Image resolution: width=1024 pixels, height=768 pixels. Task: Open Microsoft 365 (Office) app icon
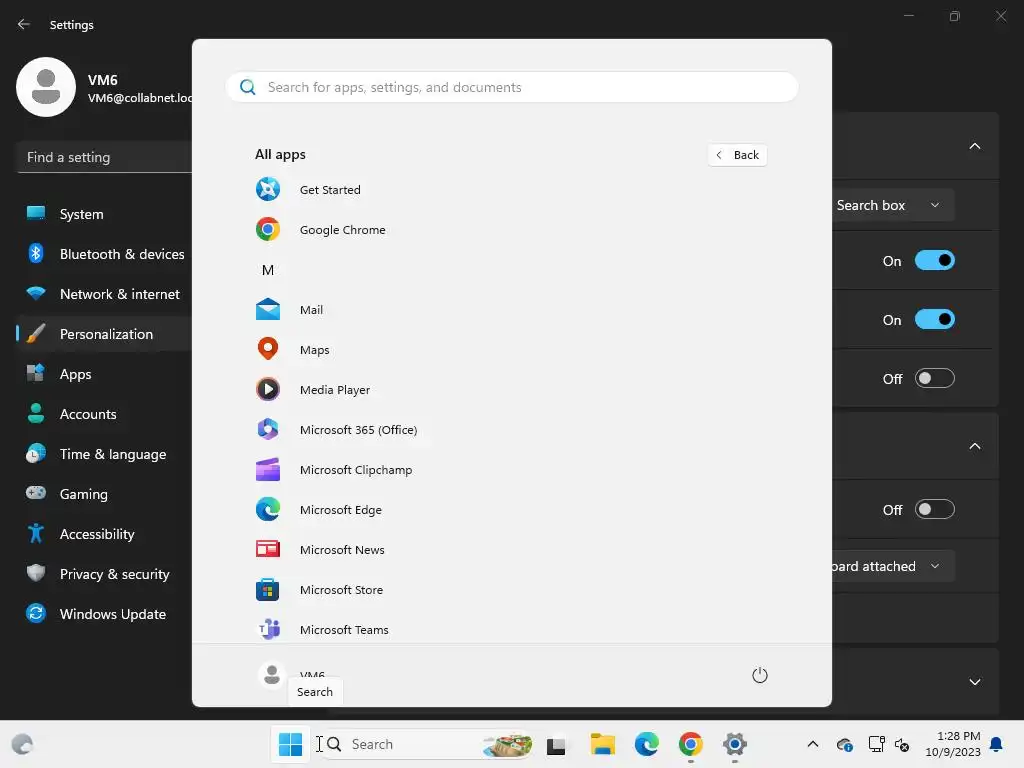268,430
